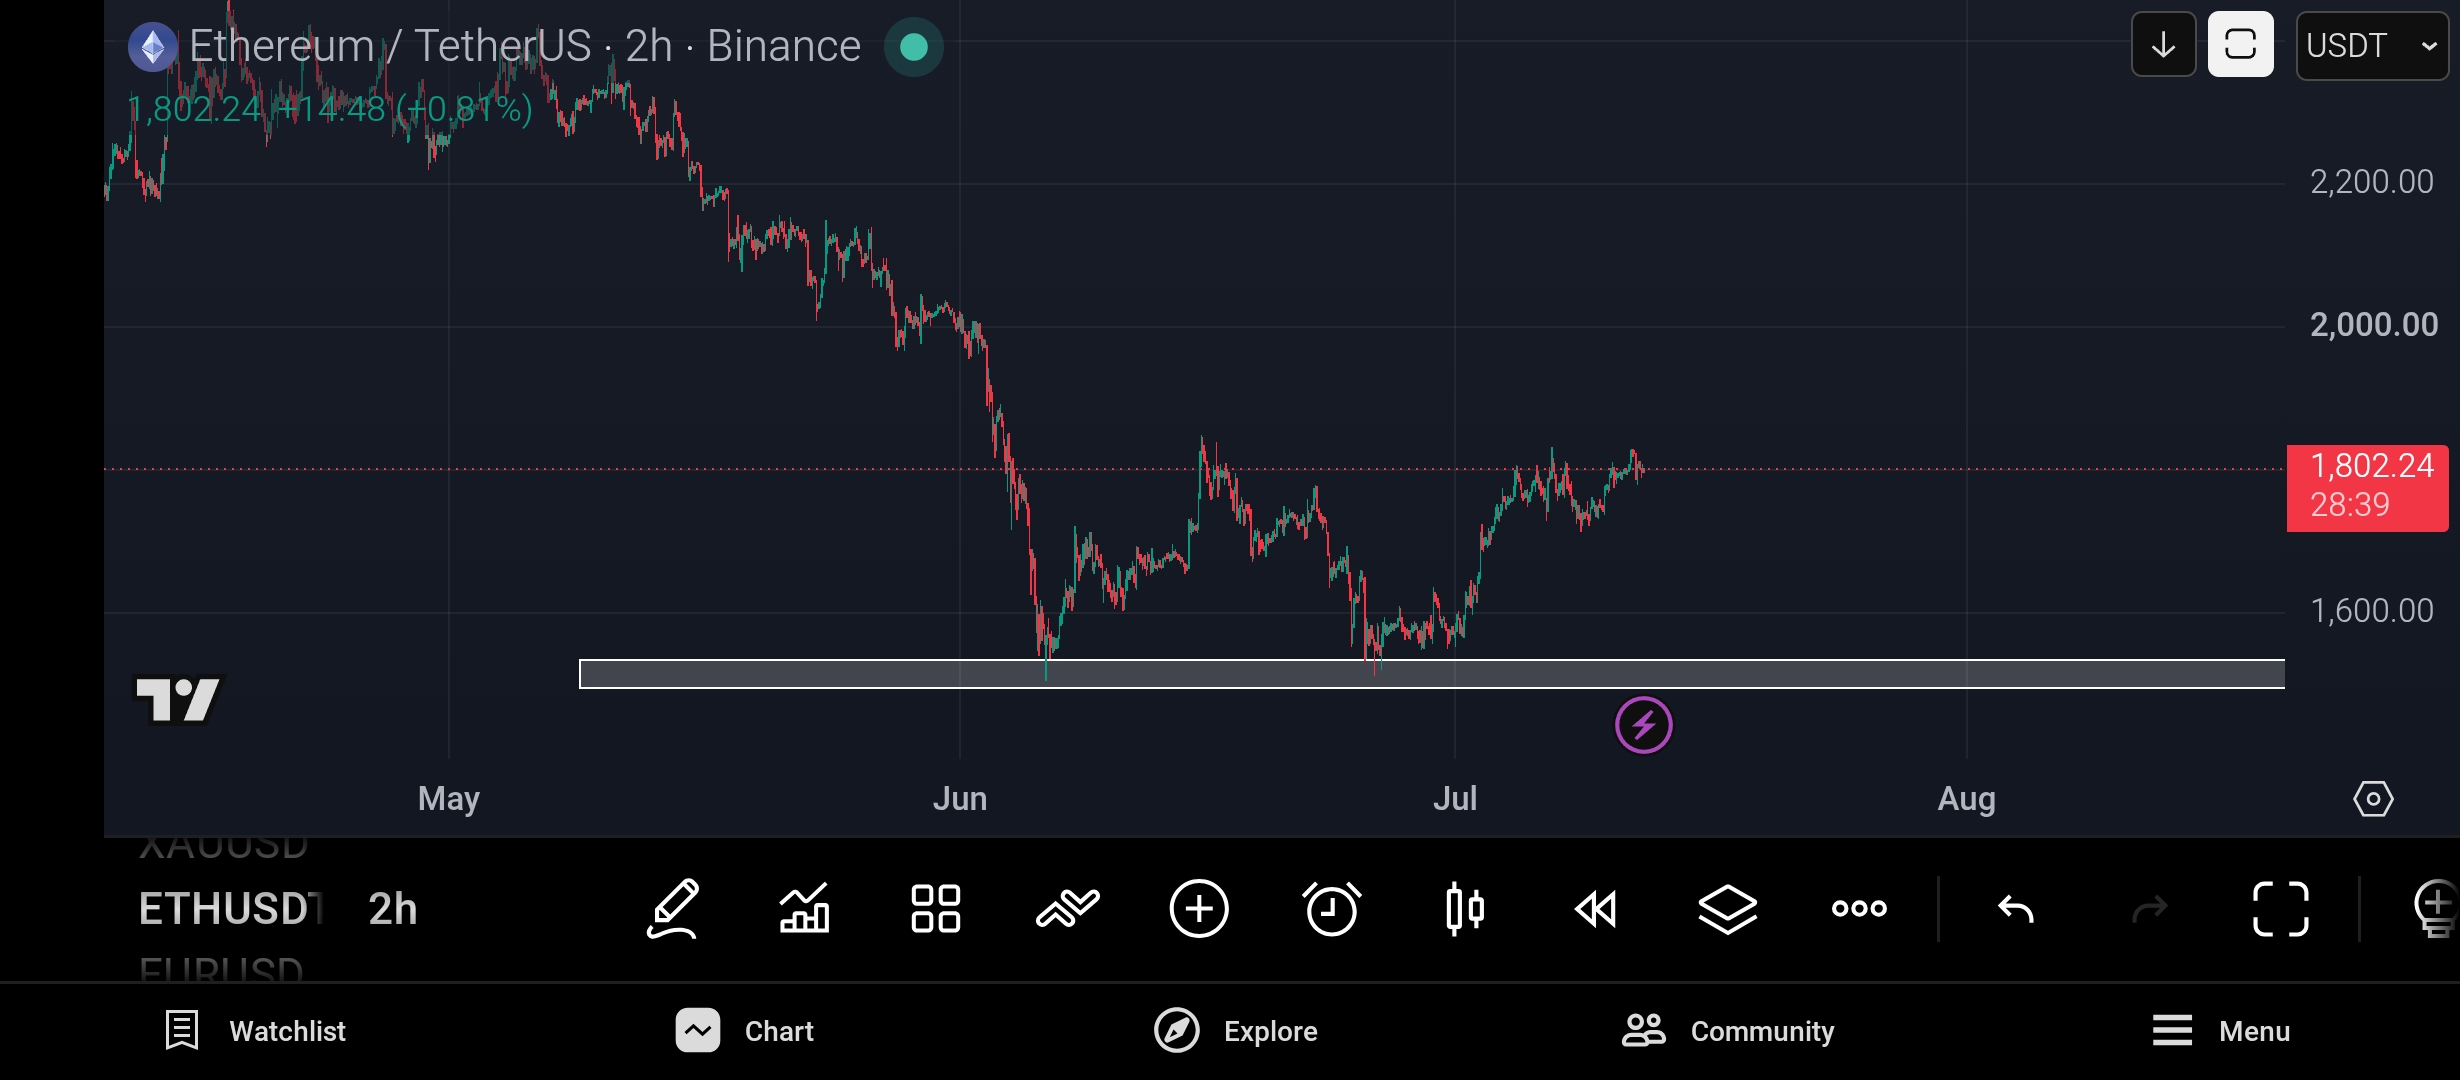Create an alert with the clock icon
This screenshot has height=1080, width=2460.
coord(1332,909)
